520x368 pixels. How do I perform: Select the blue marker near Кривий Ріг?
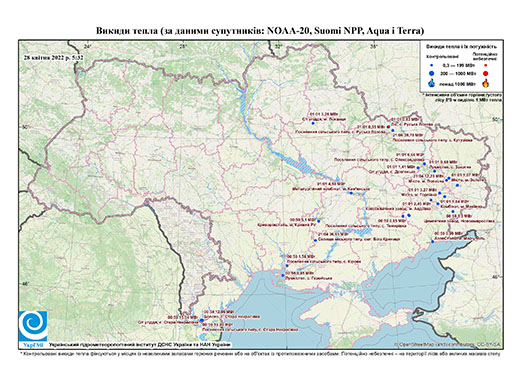(x=319, y=221)
